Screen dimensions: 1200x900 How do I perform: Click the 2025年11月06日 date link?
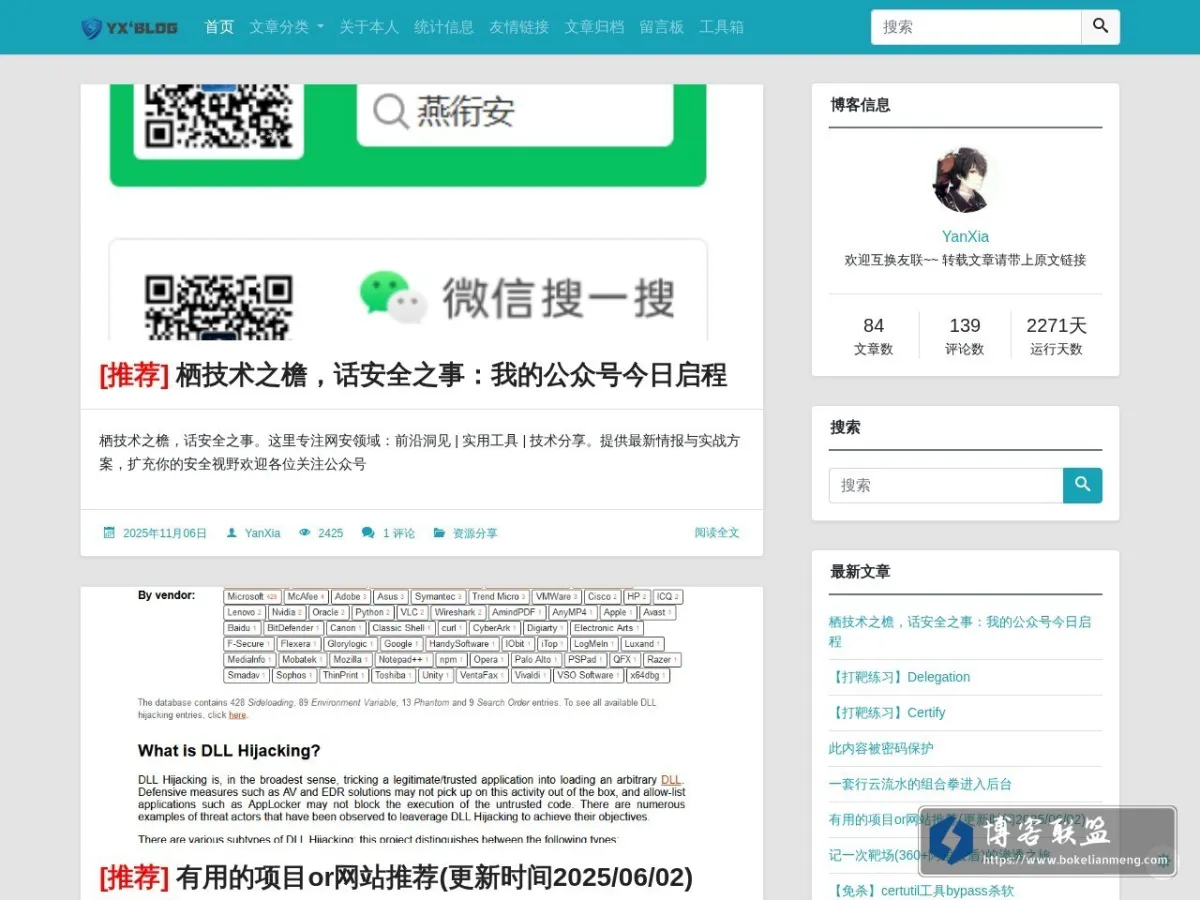165,533
